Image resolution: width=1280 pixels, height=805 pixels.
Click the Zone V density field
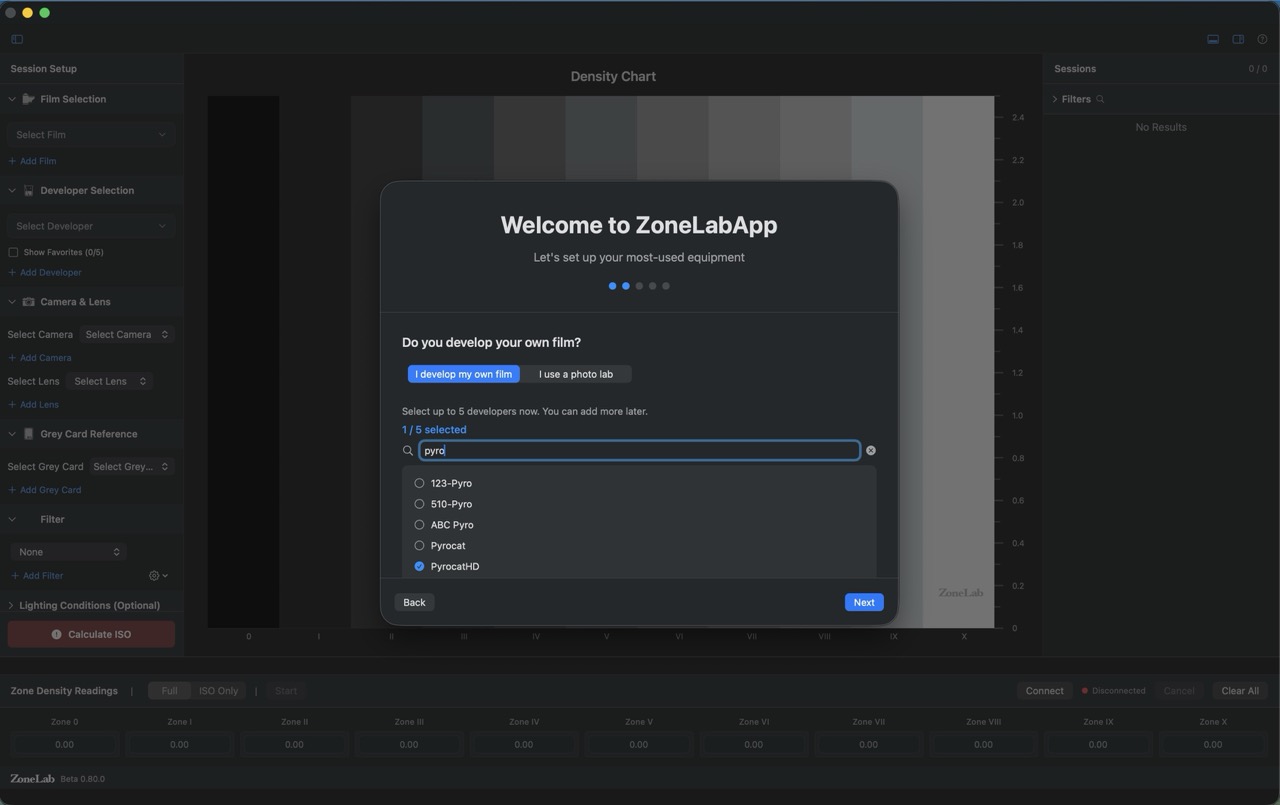[x=639, y=744]
